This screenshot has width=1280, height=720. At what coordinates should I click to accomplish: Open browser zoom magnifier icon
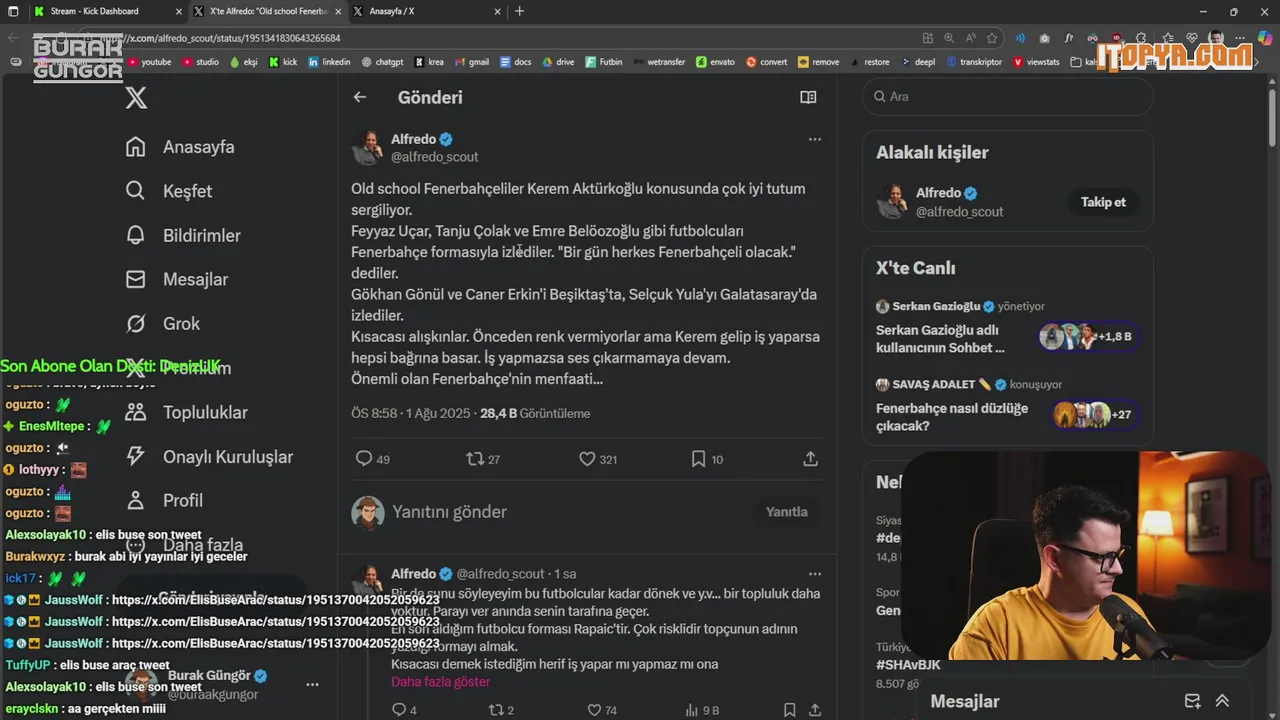(949, 38)
